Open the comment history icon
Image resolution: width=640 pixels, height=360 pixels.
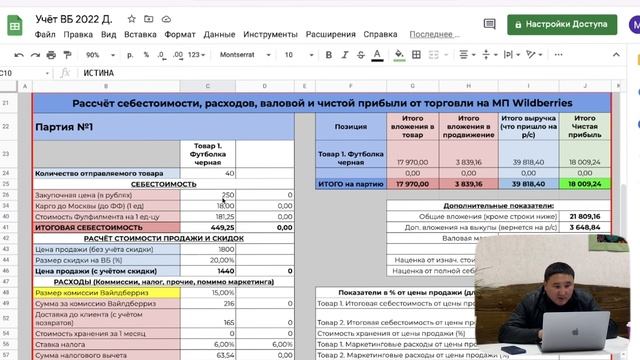coord(489,24)
